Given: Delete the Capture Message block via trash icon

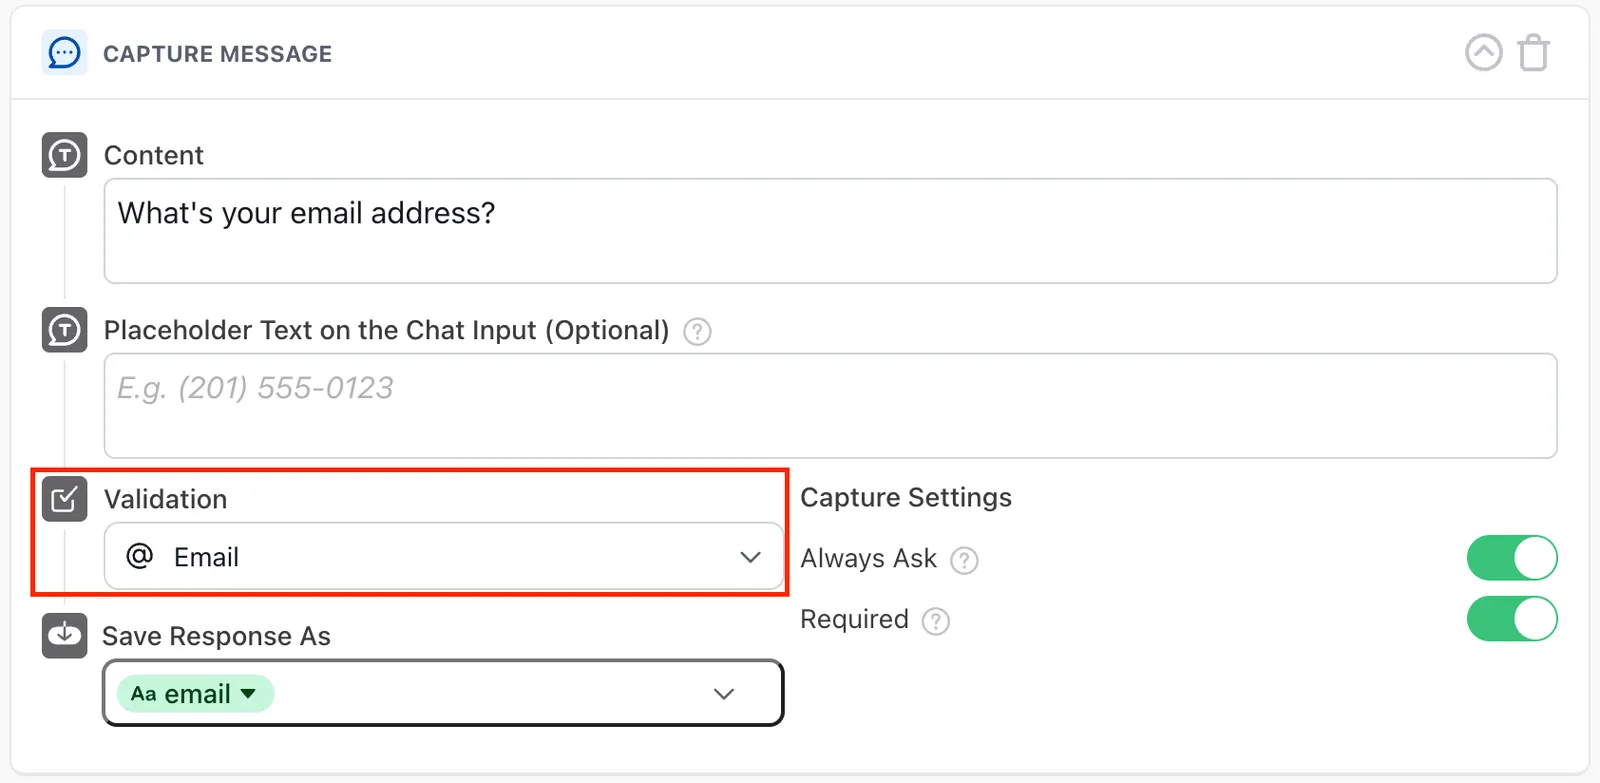Looking at the screenshot, I should (x=1533, y=53).
